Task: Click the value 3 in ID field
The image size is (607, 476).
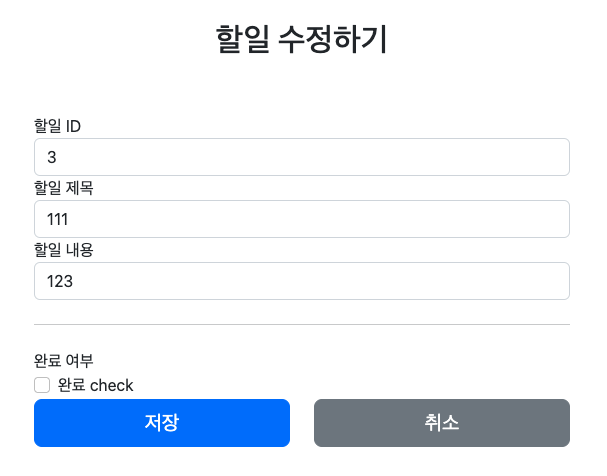Action: click(52, 157)
